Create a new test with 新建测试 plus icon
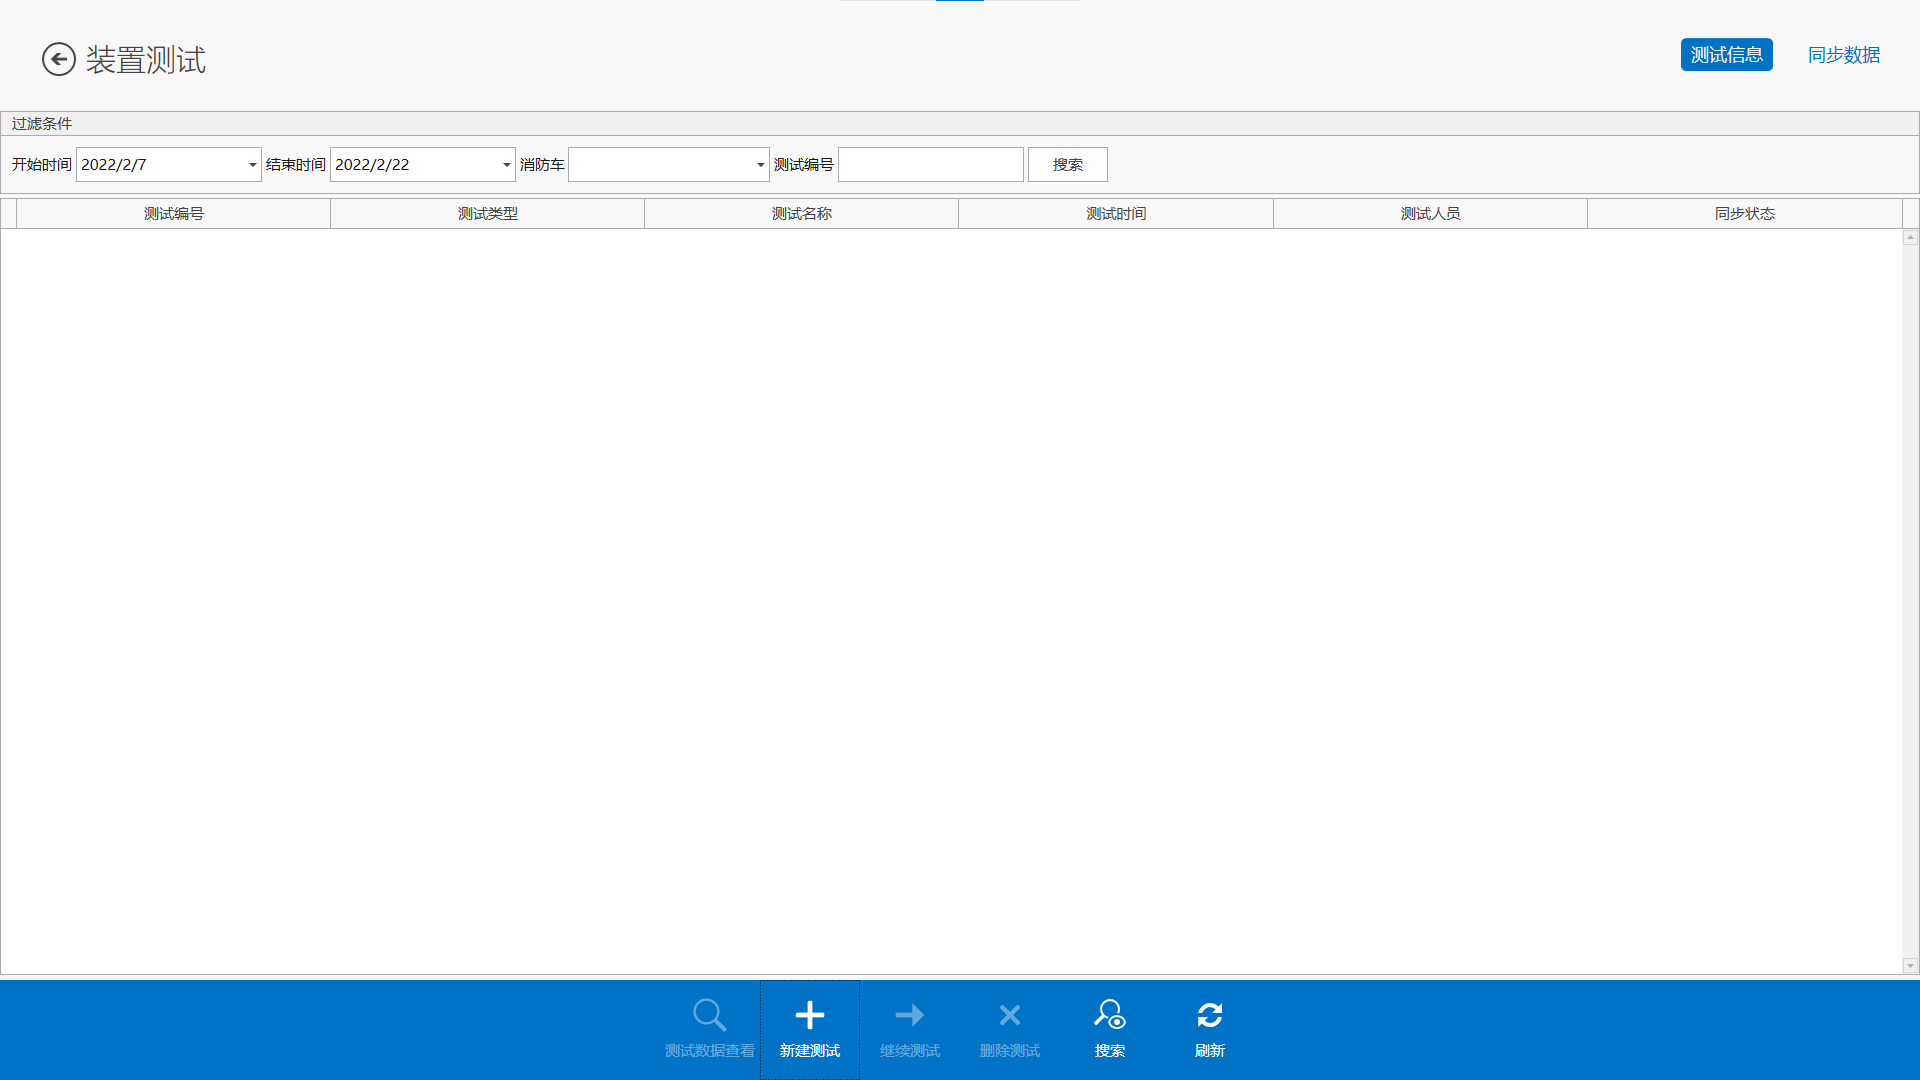Screen dimensions: 1920x1080 (810, 1015)
